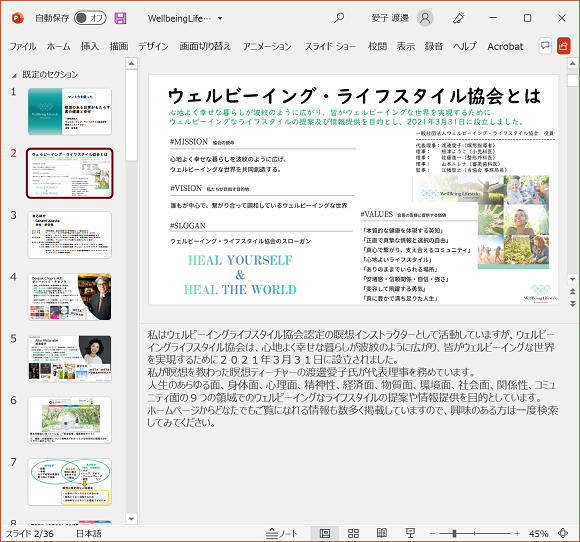580x542 pixels.
Task: Open the file name dropdown arrow
Action: 220,18
